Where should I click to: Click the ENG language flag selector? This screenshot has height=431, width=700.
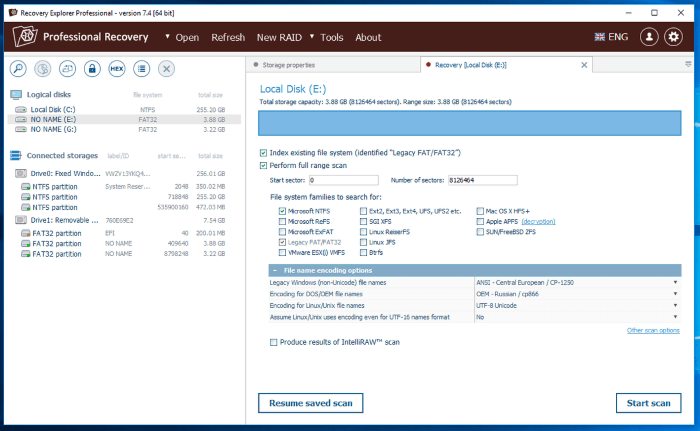click(x=611, y=37)
